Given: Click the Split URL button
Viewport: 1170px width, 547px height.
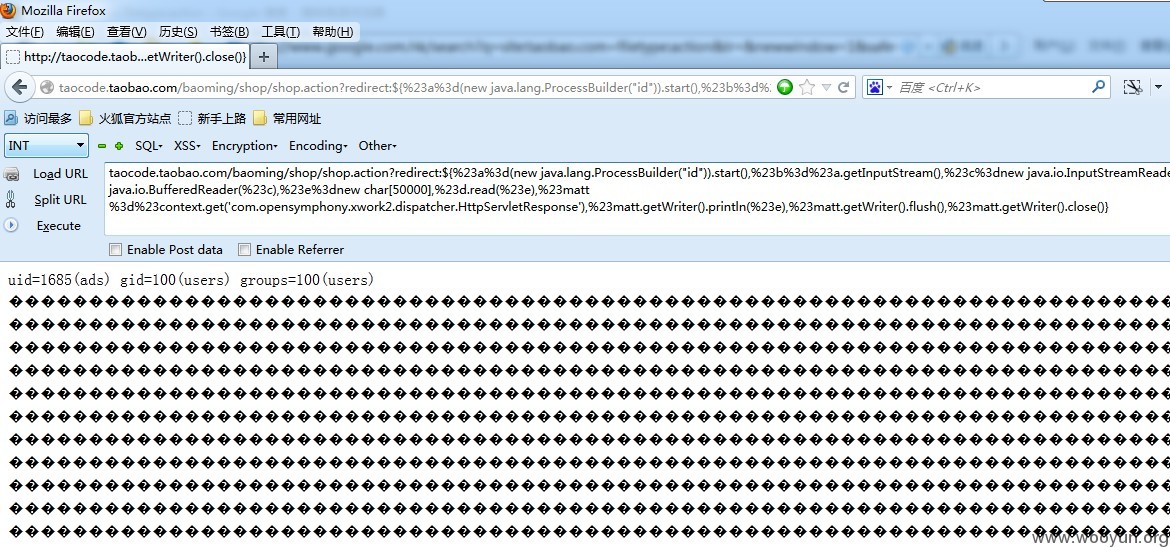Looking at the screenshot, I should click(60, 200).
